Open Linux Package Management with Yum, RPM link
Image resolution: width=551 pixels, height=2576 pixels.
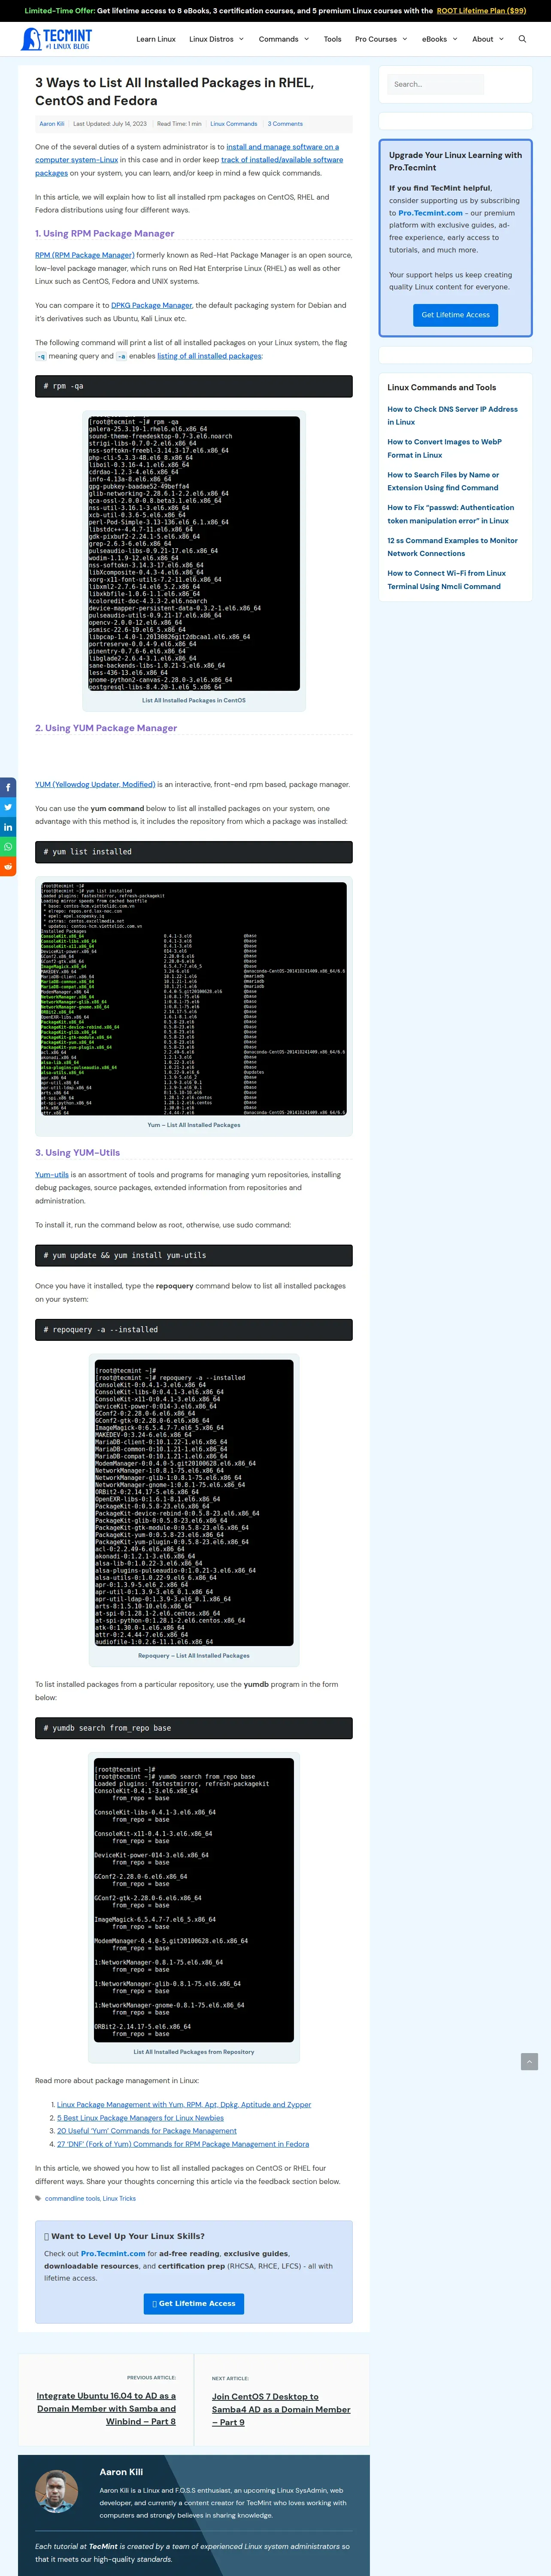point(184,2104)
